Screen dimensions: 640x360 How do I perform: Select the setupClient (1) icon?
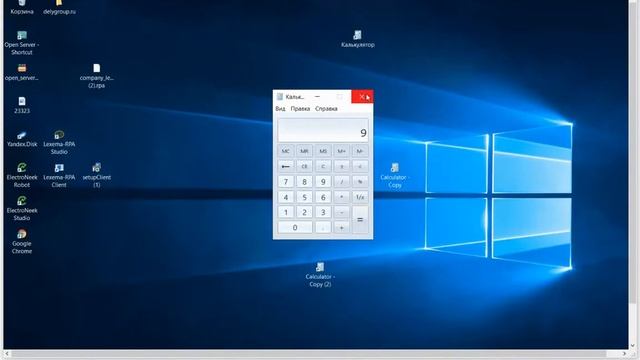click(x=97, y=176)
